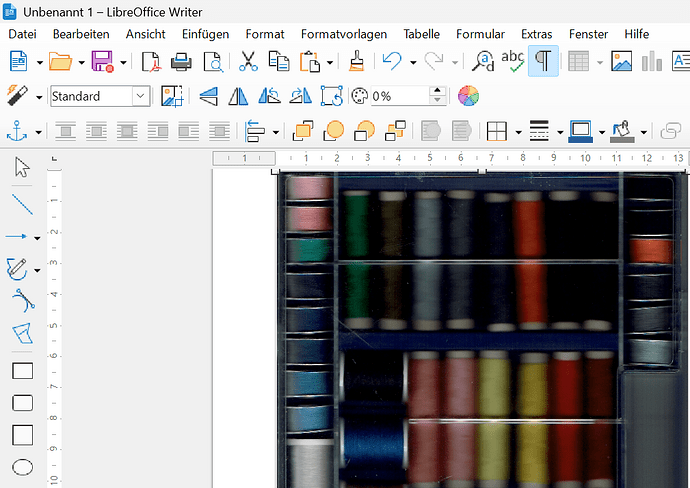Open the Einfügen menu
This screenshot has height=488, width=690.
206,34
